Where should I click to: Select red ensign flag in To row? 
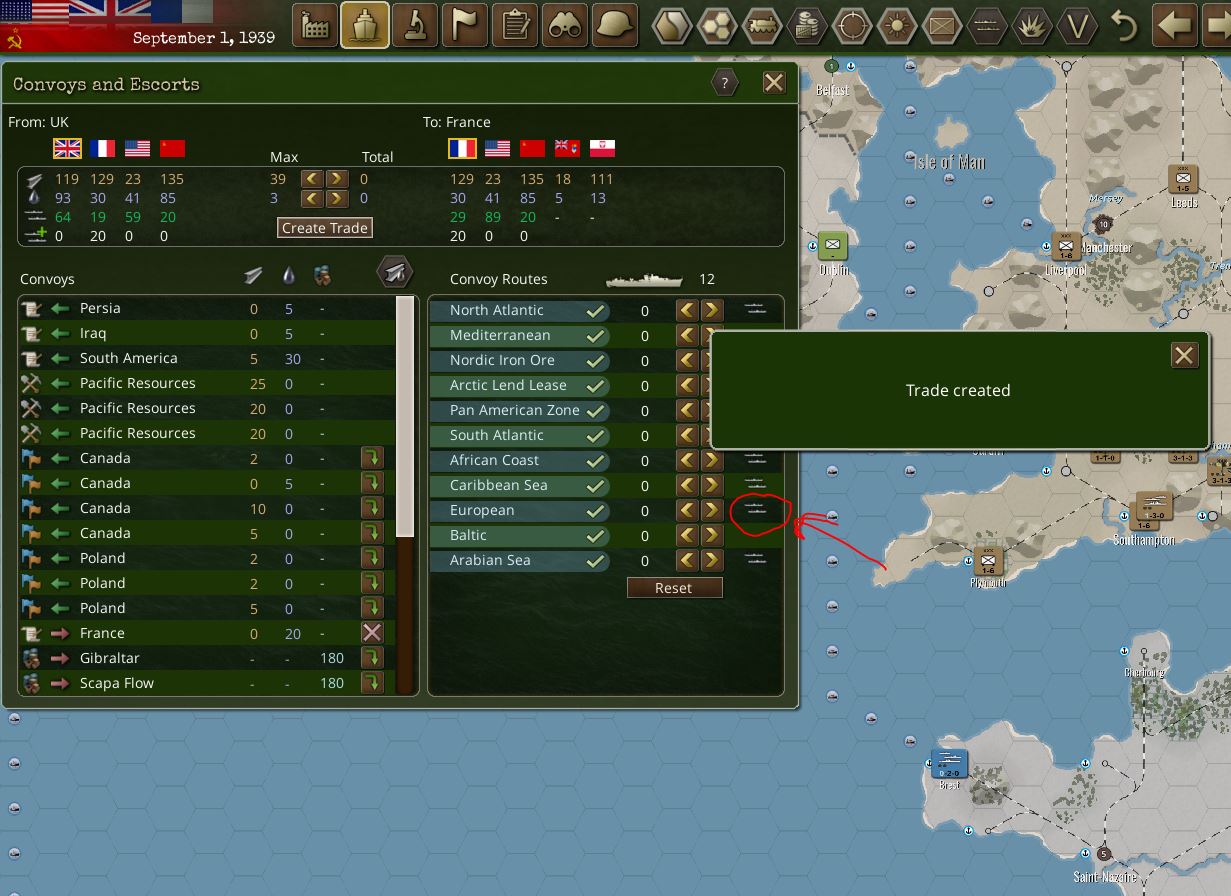(567, 148)
